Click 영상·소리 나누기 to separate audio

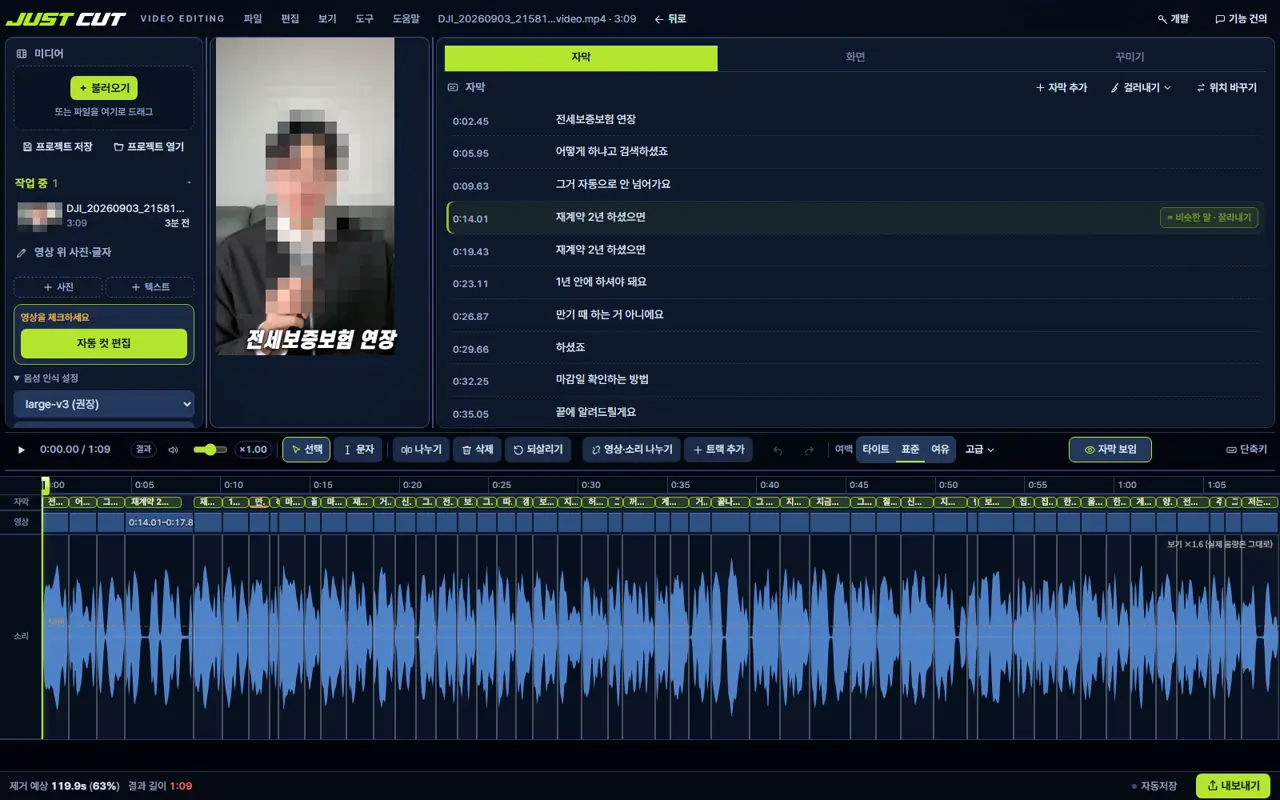tap(632, 450)
